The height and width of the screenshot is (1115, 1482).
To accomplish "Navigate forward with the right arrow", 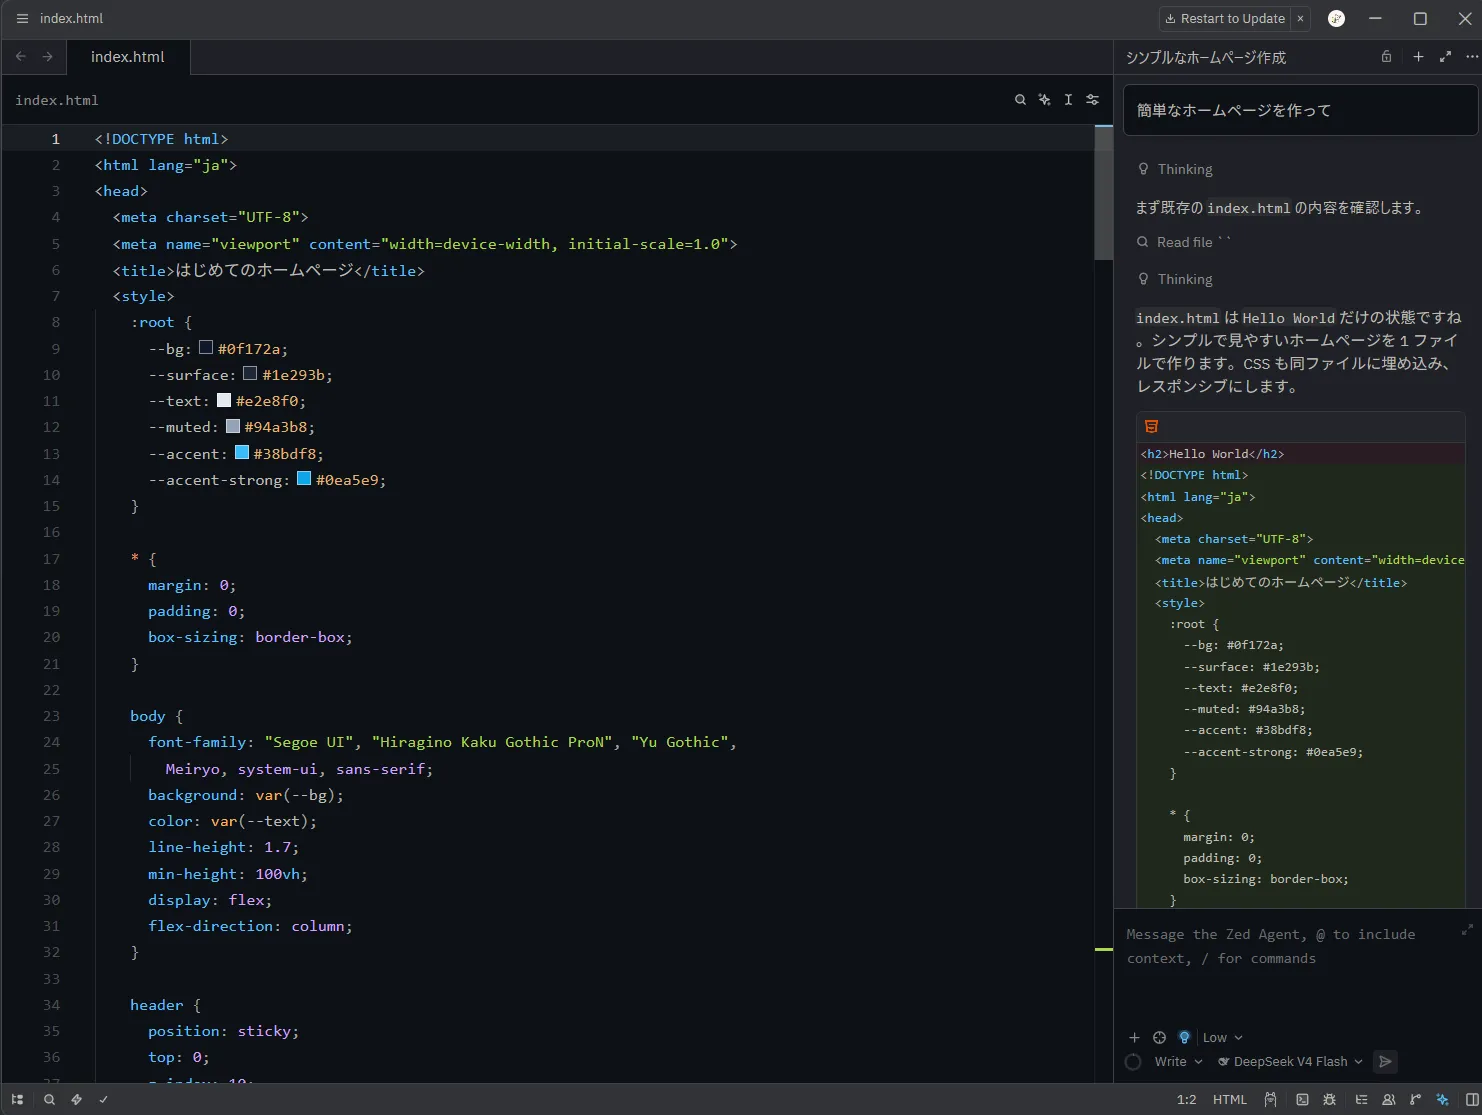I will (47, 57).
